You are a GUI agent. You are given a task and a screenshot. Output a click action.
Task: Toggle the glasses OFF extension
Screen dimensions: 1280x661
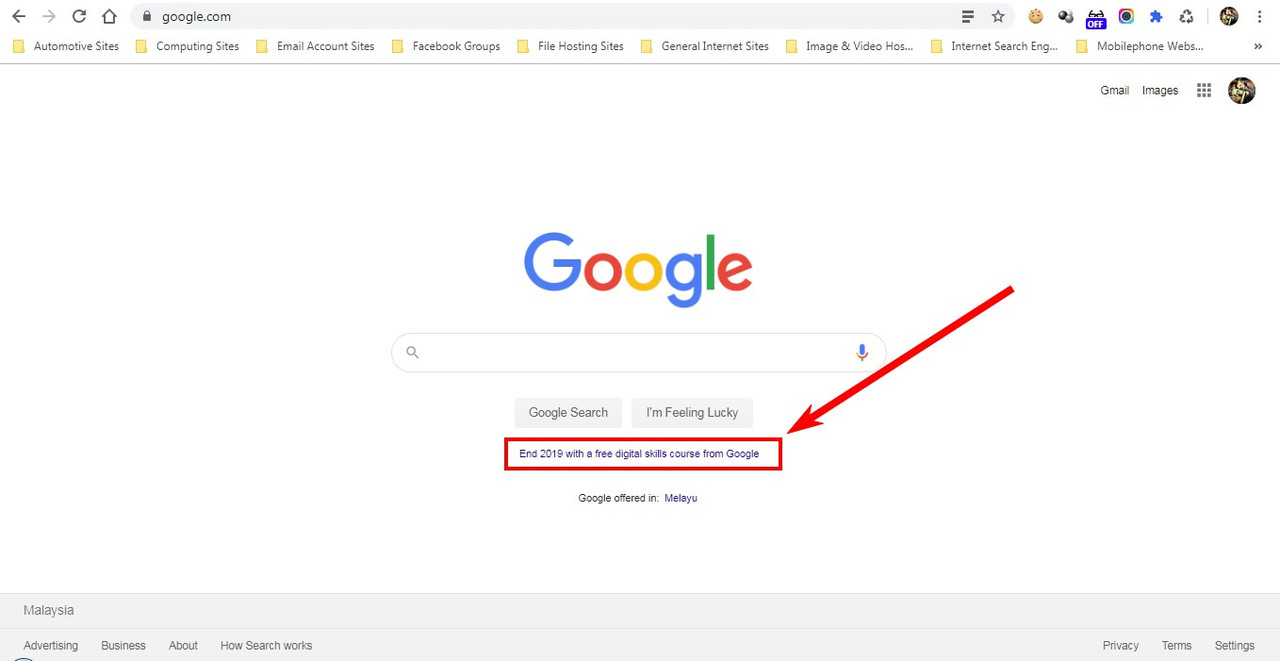click(x=1096, y=17)
